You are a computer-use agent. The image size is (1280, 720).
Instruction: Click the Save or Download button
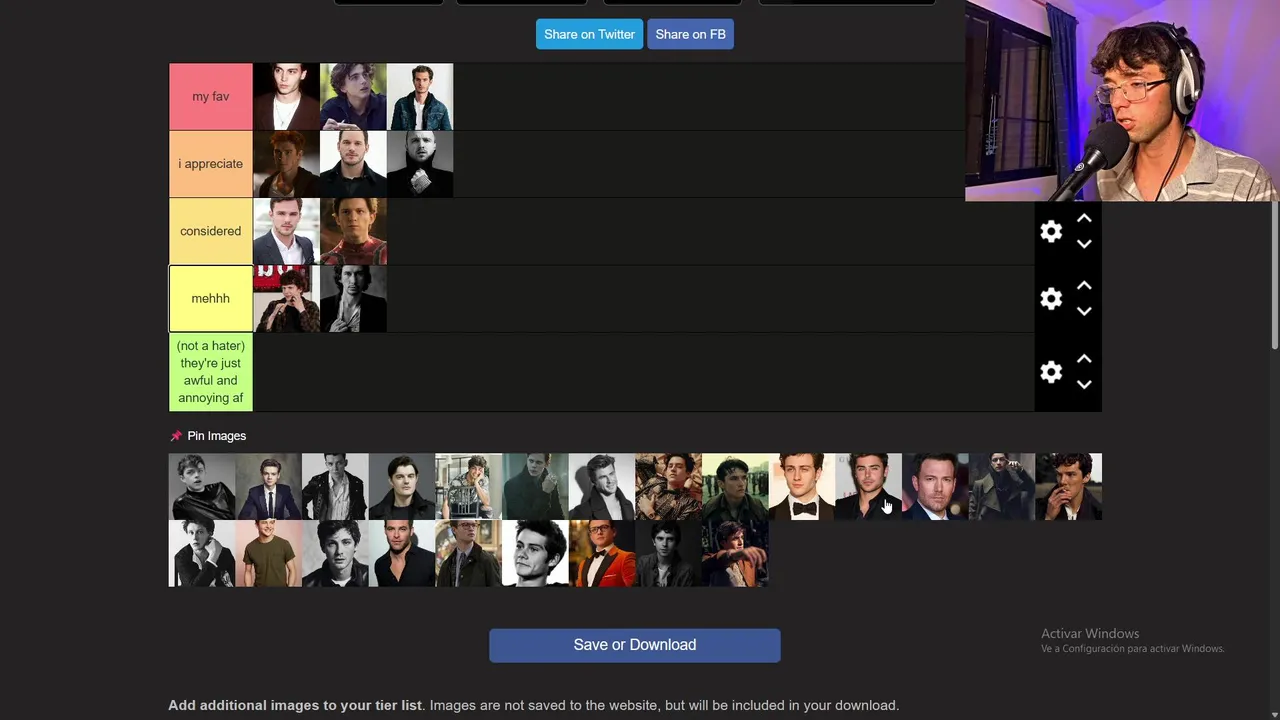click(x=635, y=645)
